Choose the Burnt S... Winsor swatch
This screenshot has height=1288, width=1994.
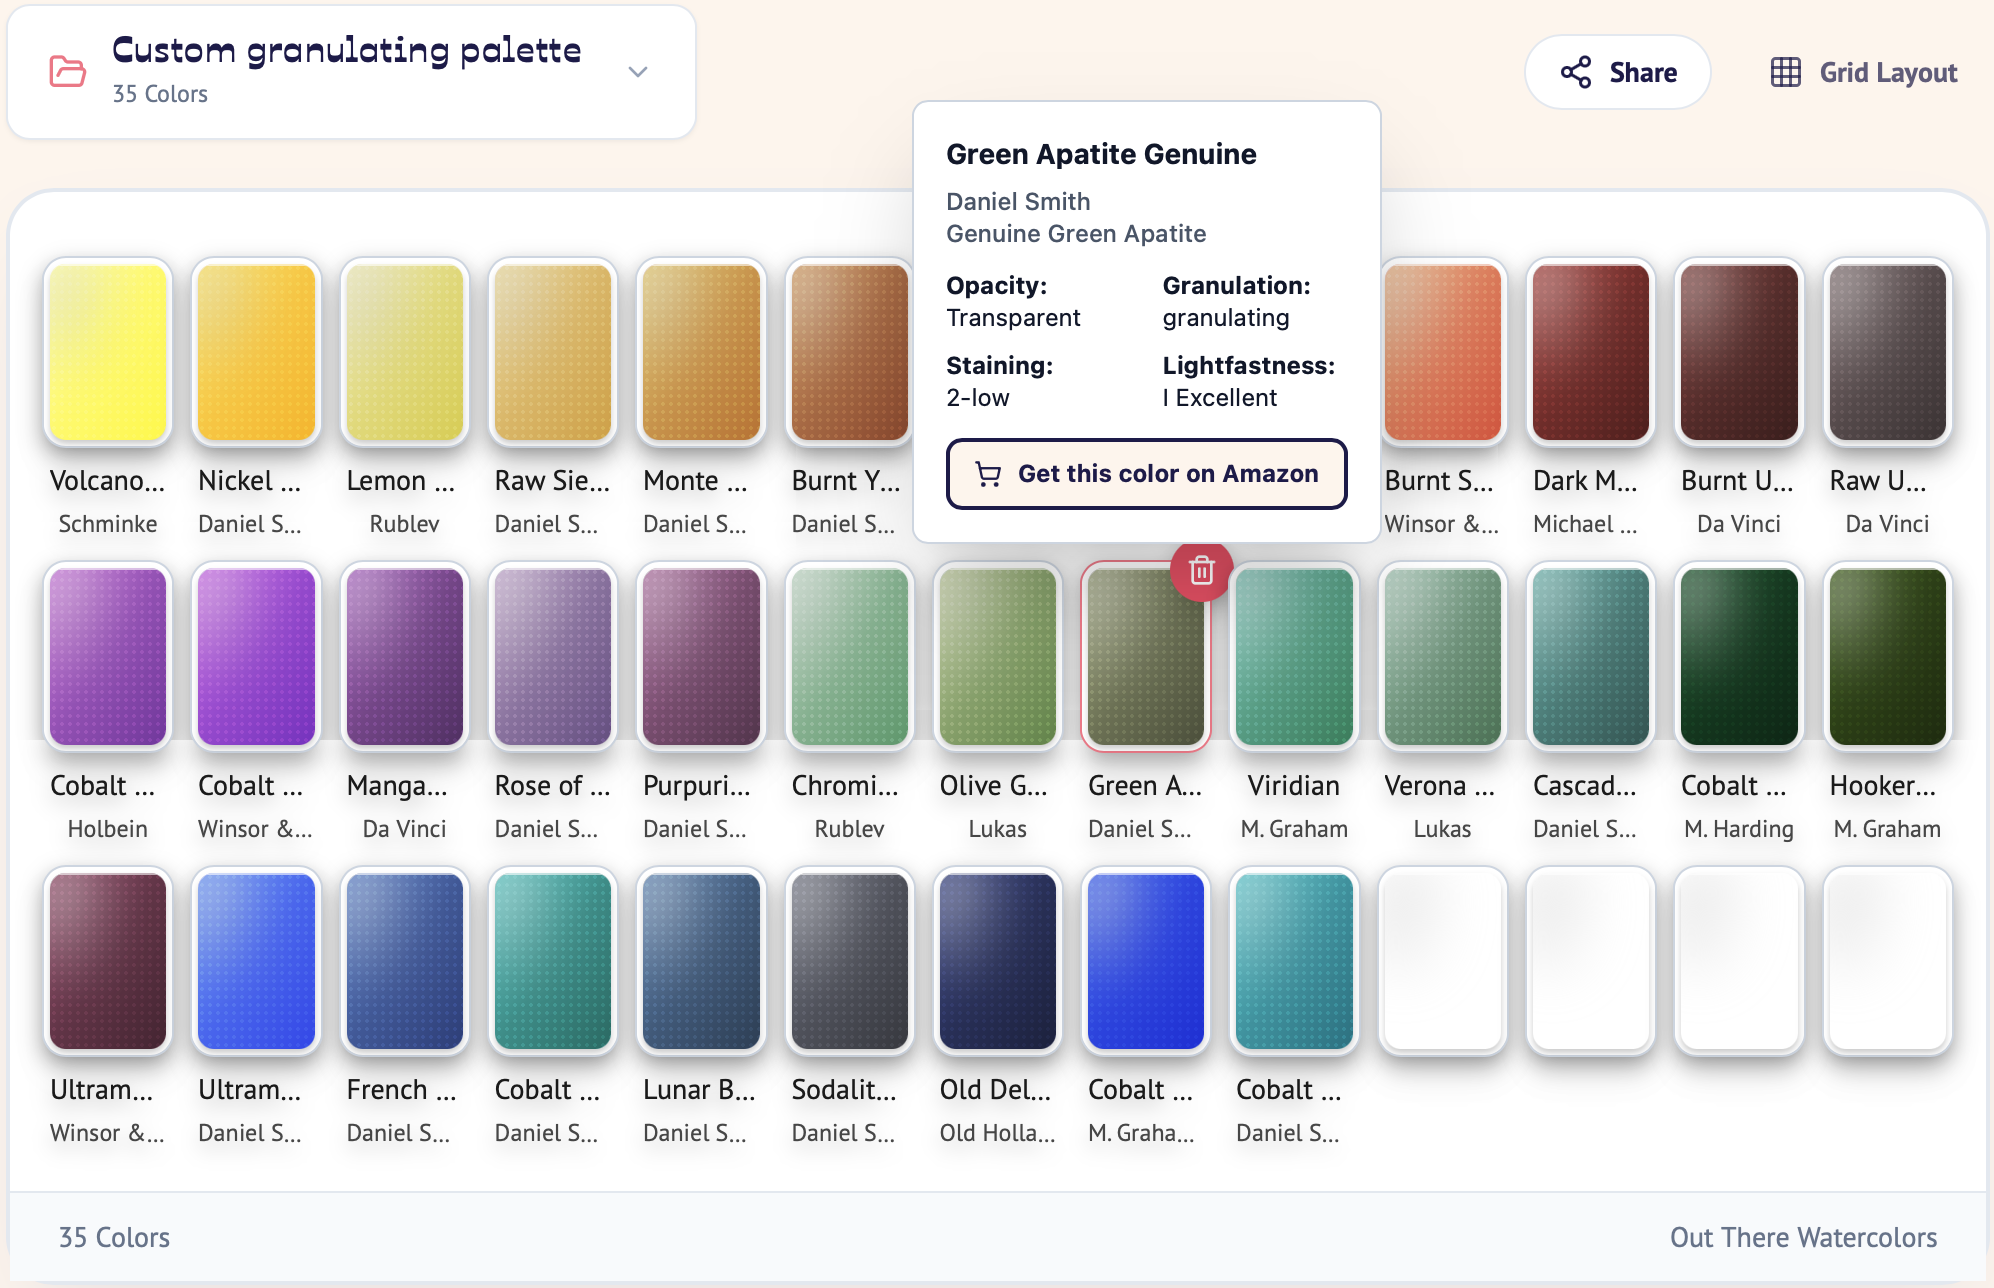coord(1443,352)
